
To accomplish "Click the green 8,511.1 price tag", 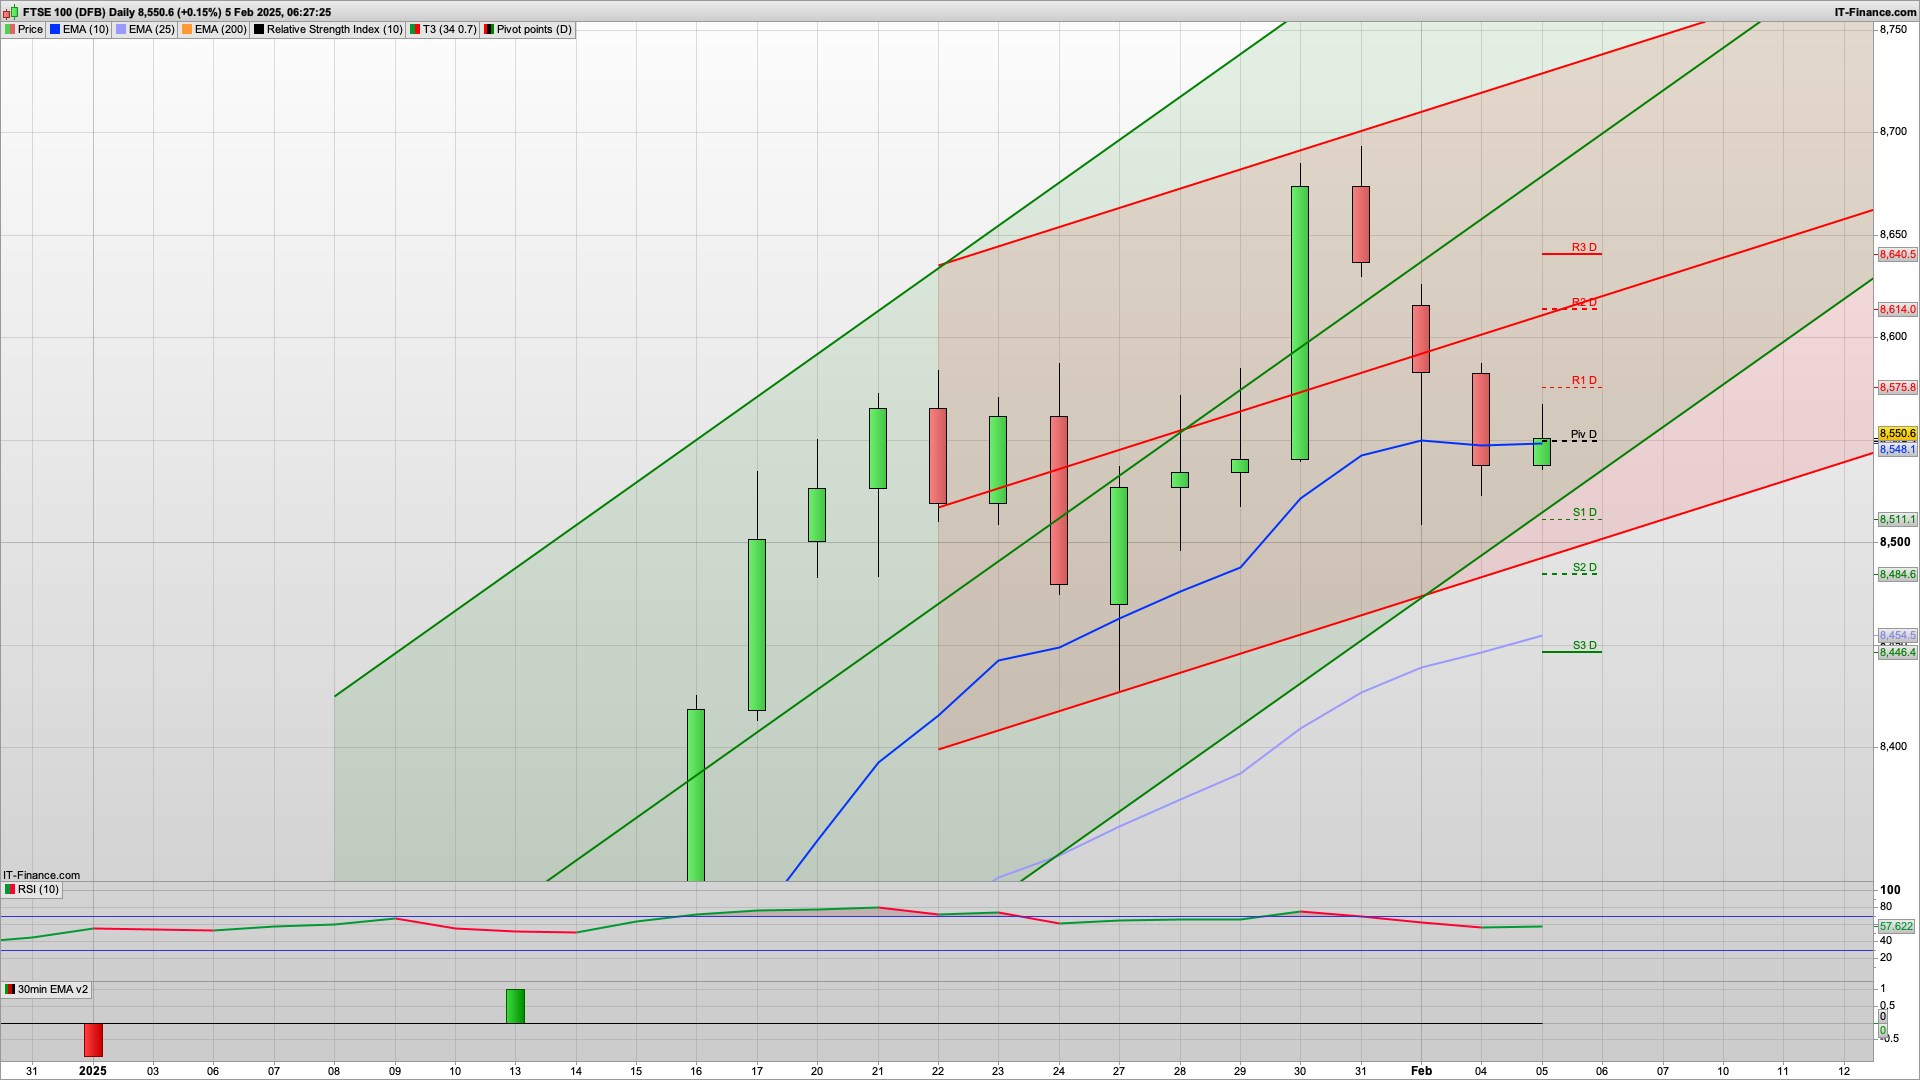I will pos(1897,520).
